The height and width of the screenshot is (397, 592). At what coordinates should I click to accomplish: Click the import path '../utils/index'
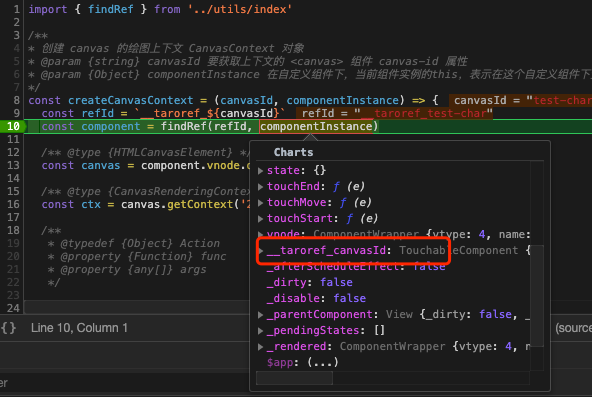coord(240,9)
